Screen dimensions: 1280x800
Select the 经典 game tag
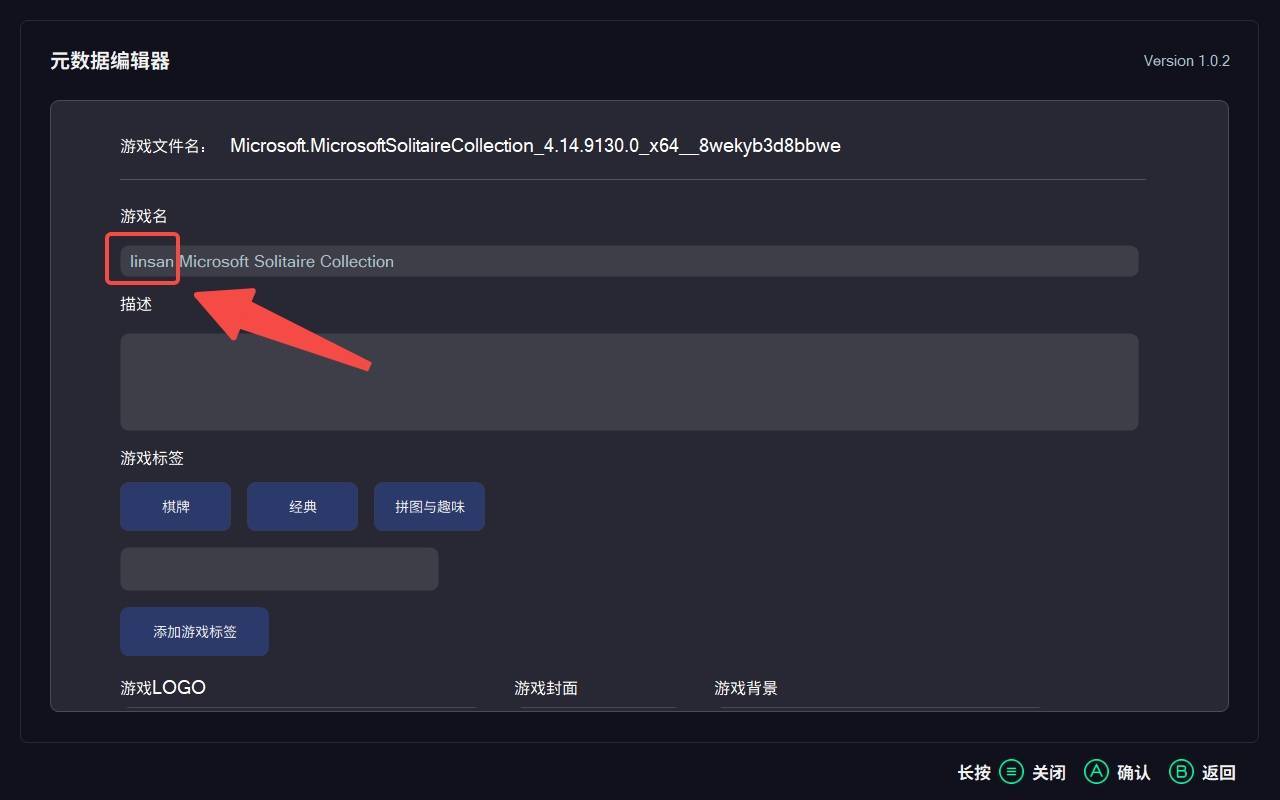click(302, 507)
